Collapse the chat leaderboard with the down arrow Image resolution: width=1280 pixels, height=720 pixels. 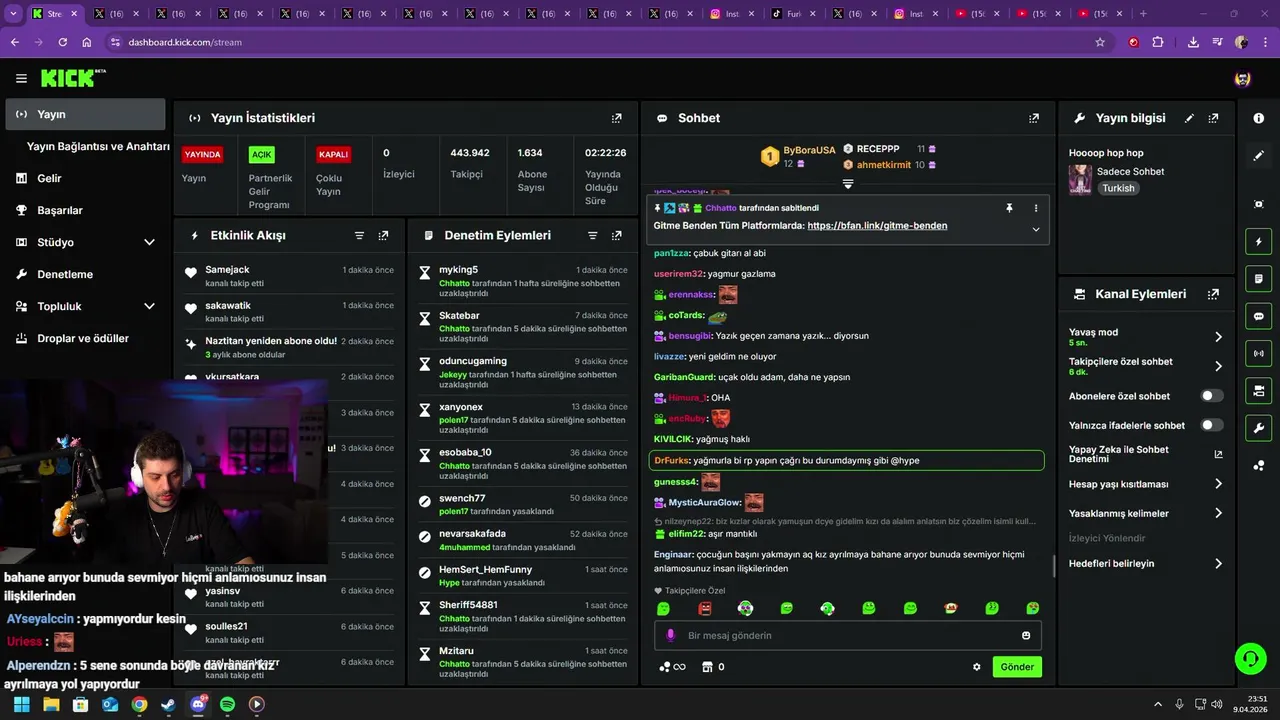(x=847, y=184)
